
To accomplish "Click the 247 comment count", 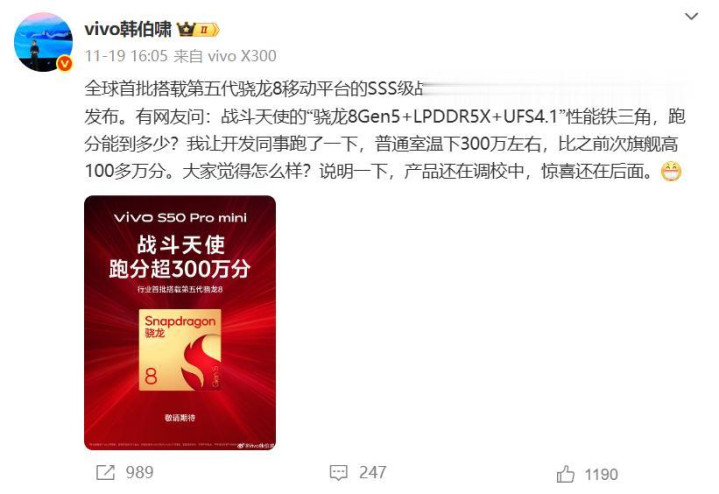I will point(373,472).
